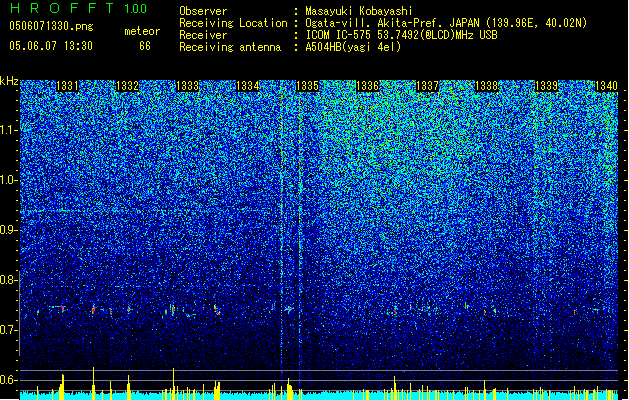This screenshot has width=629, height=400.
Task: Click ICOM IC-575 53.7492 MHz USB text
Action: (402, 35)
